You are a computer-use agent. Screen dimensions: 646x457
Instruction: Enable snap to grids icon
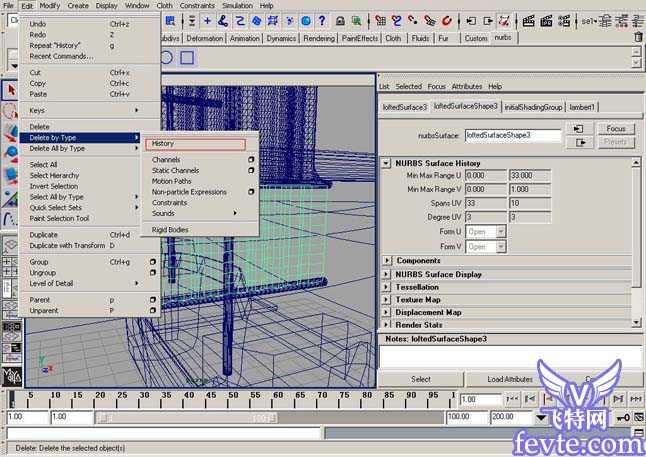(381, 21)
